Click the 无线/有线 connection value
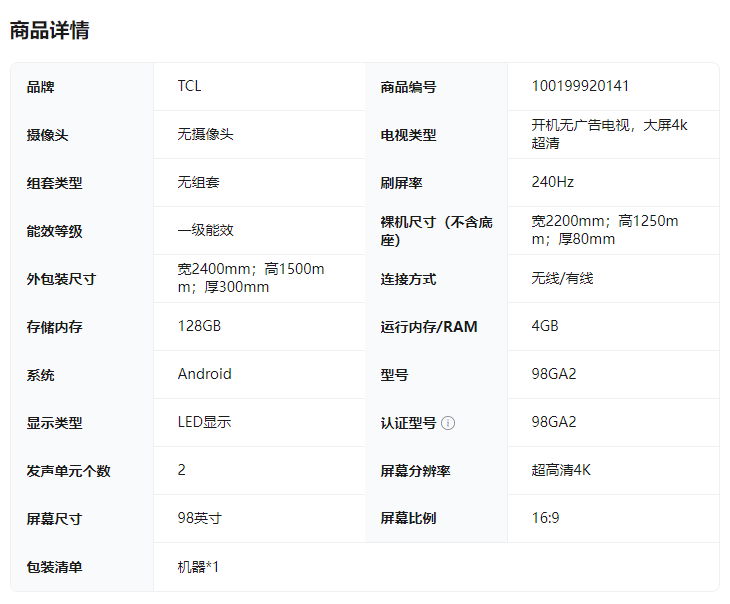This screenshot has width=730, height=604. pyautogui.click(x=562, y=278)
